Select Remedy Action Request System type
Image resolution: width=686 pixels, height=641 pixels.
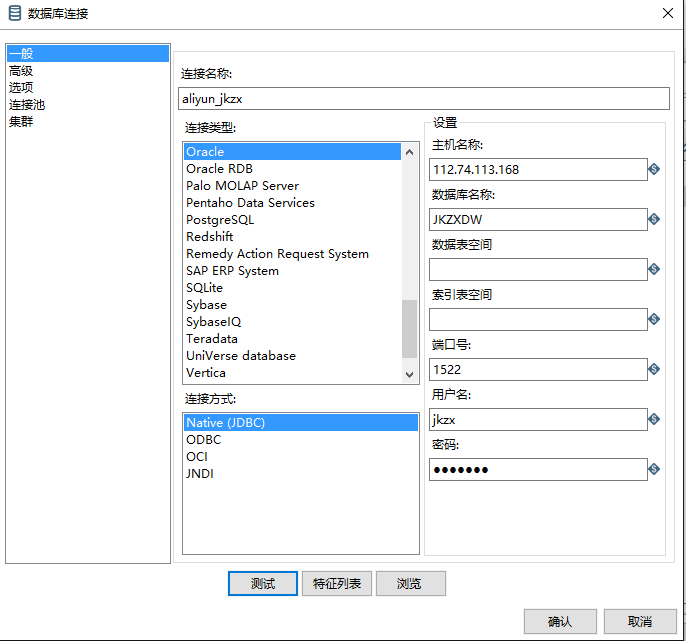coord(292,254)
